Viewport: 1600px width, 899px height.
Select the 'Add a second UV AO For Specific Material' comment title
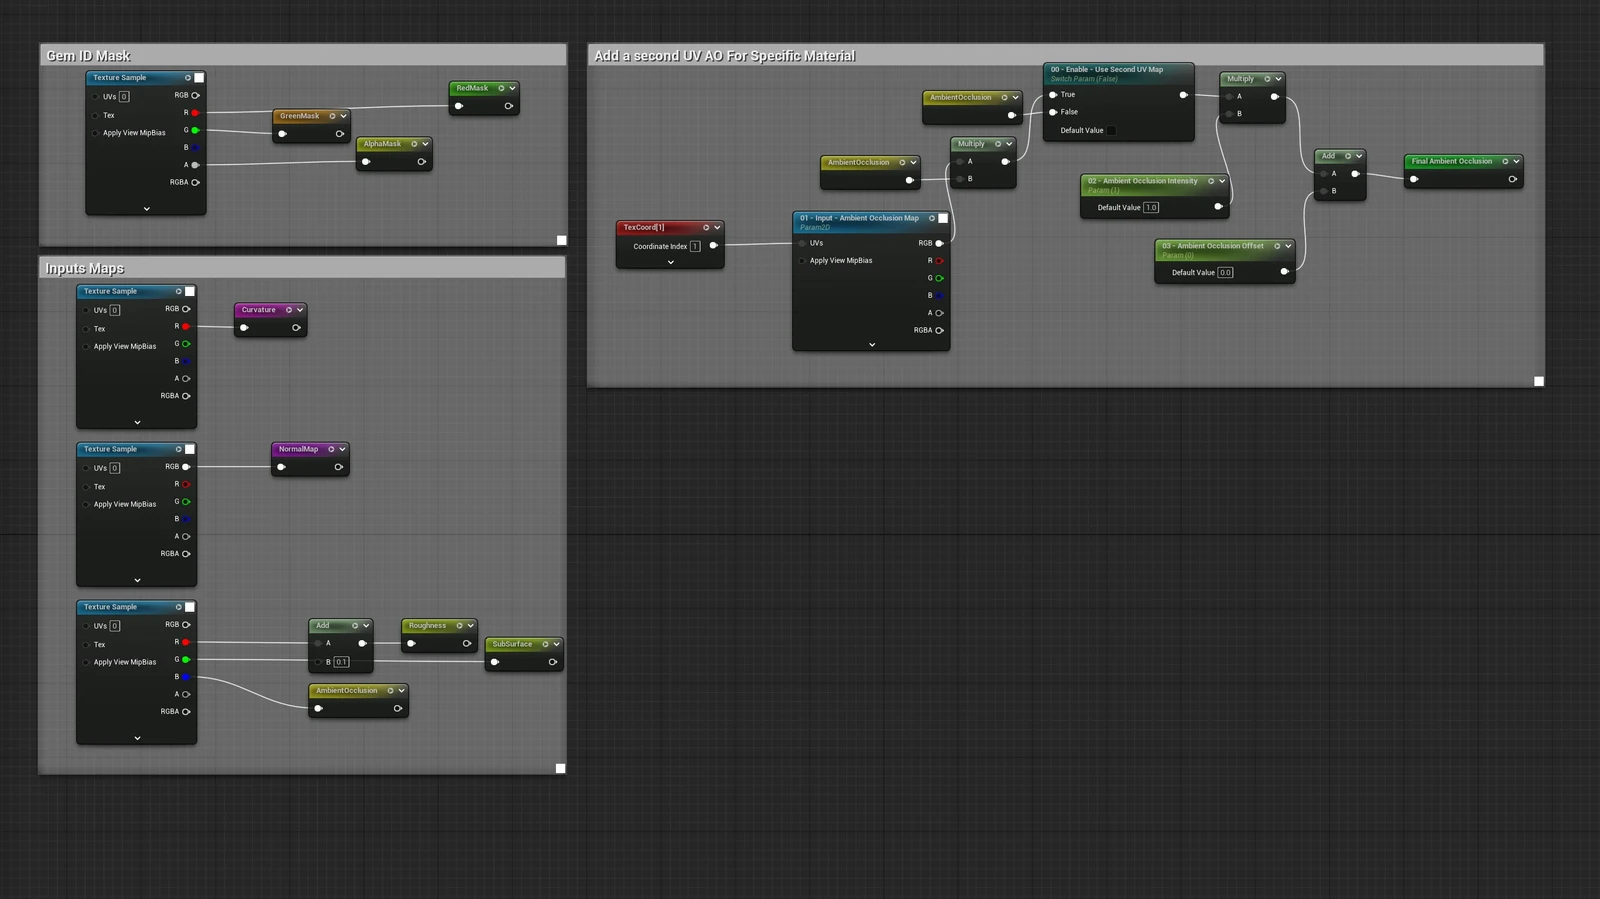click(725, 56)
